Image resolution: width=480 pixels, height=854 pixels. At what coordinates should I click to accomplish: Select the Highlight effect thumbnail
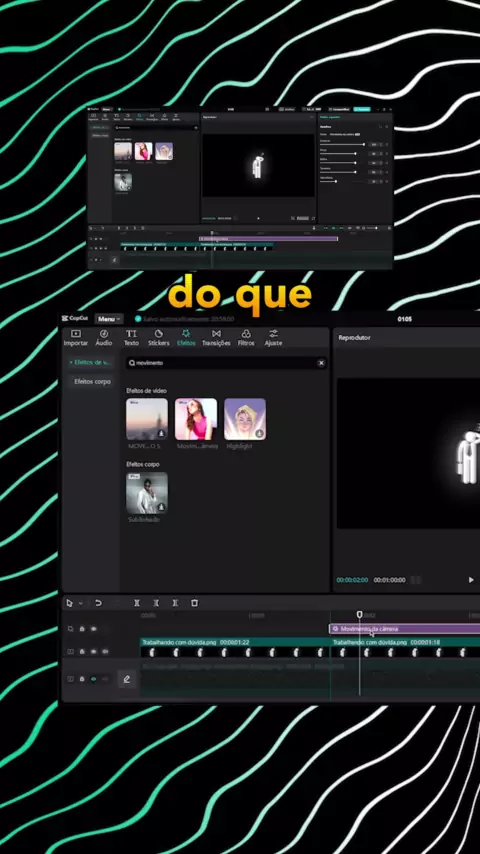click(x=245, y=419)
